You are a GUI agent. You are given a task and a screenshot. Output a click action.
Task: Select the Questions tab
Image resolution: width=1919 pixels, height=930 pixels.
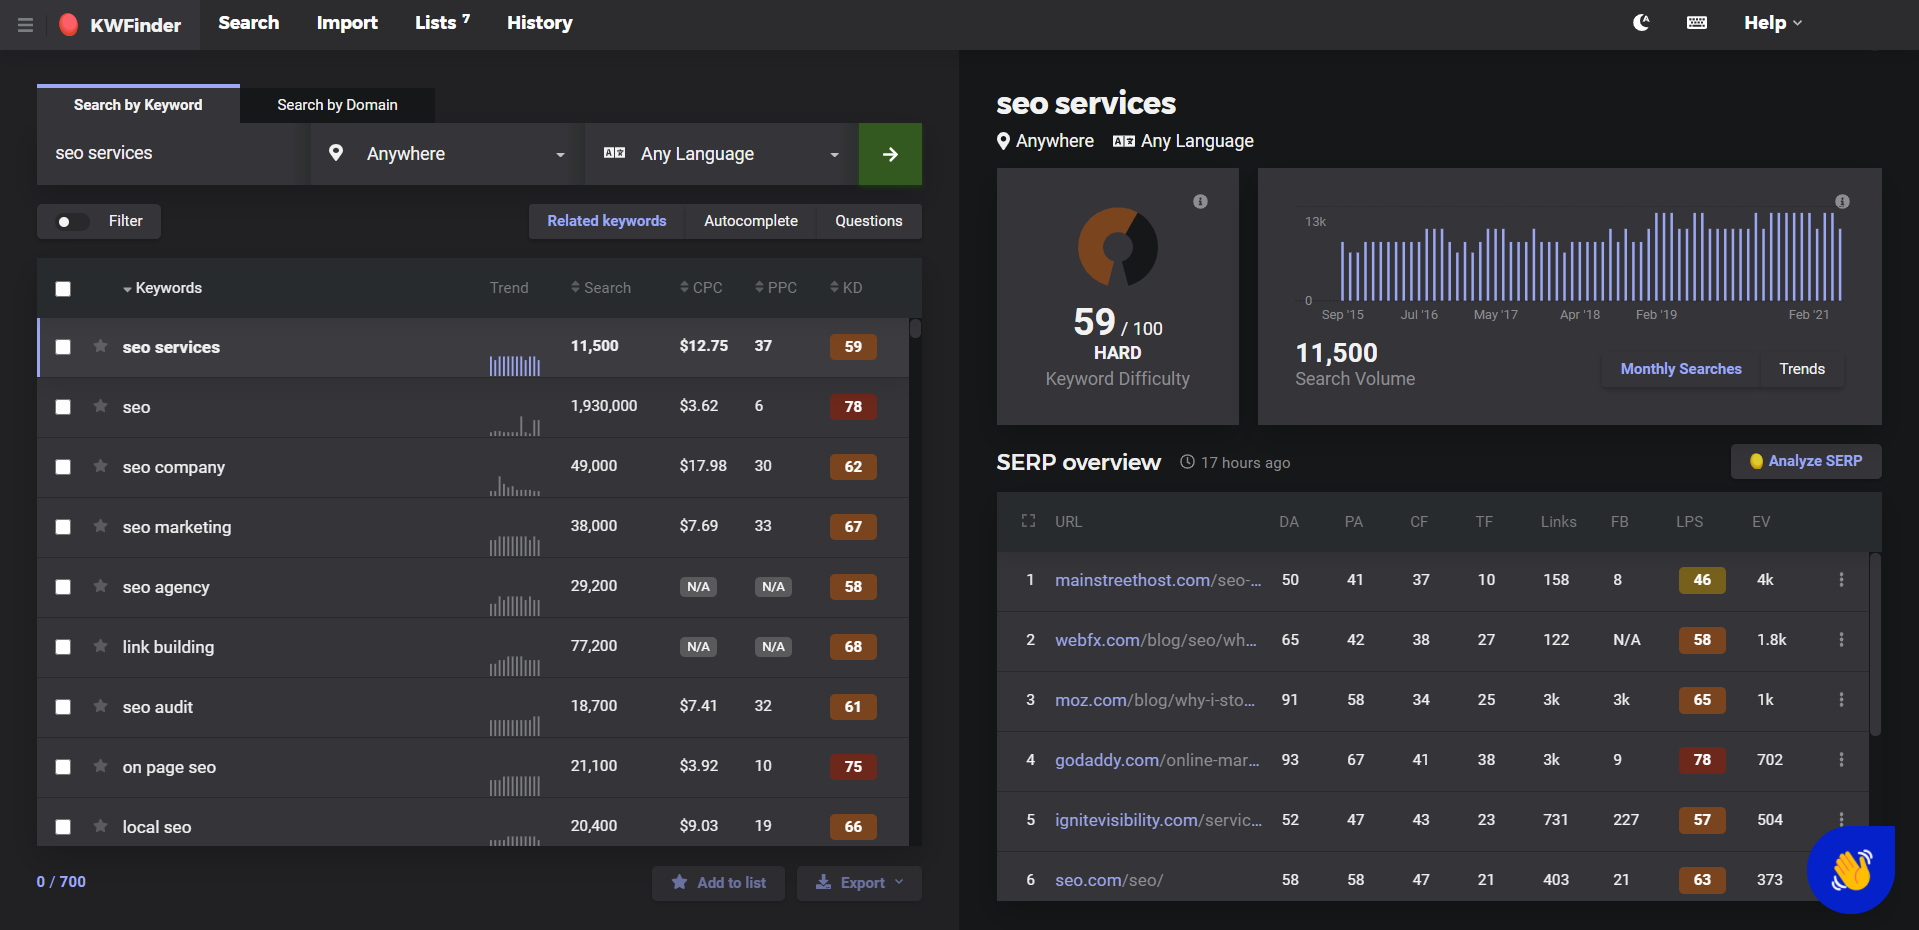869,221
